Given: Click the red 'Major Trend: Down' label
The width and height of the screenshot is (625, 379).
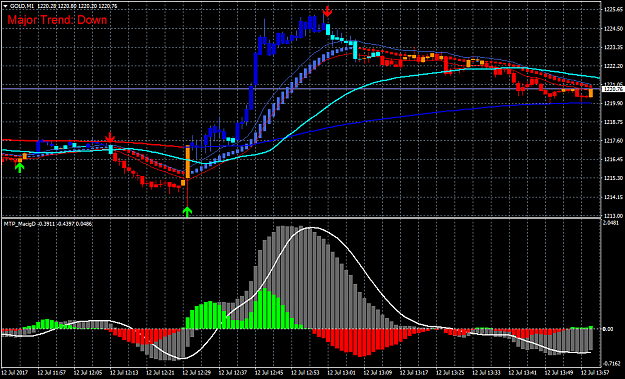Looking at the screenshot, I should (x=57, y=20).
